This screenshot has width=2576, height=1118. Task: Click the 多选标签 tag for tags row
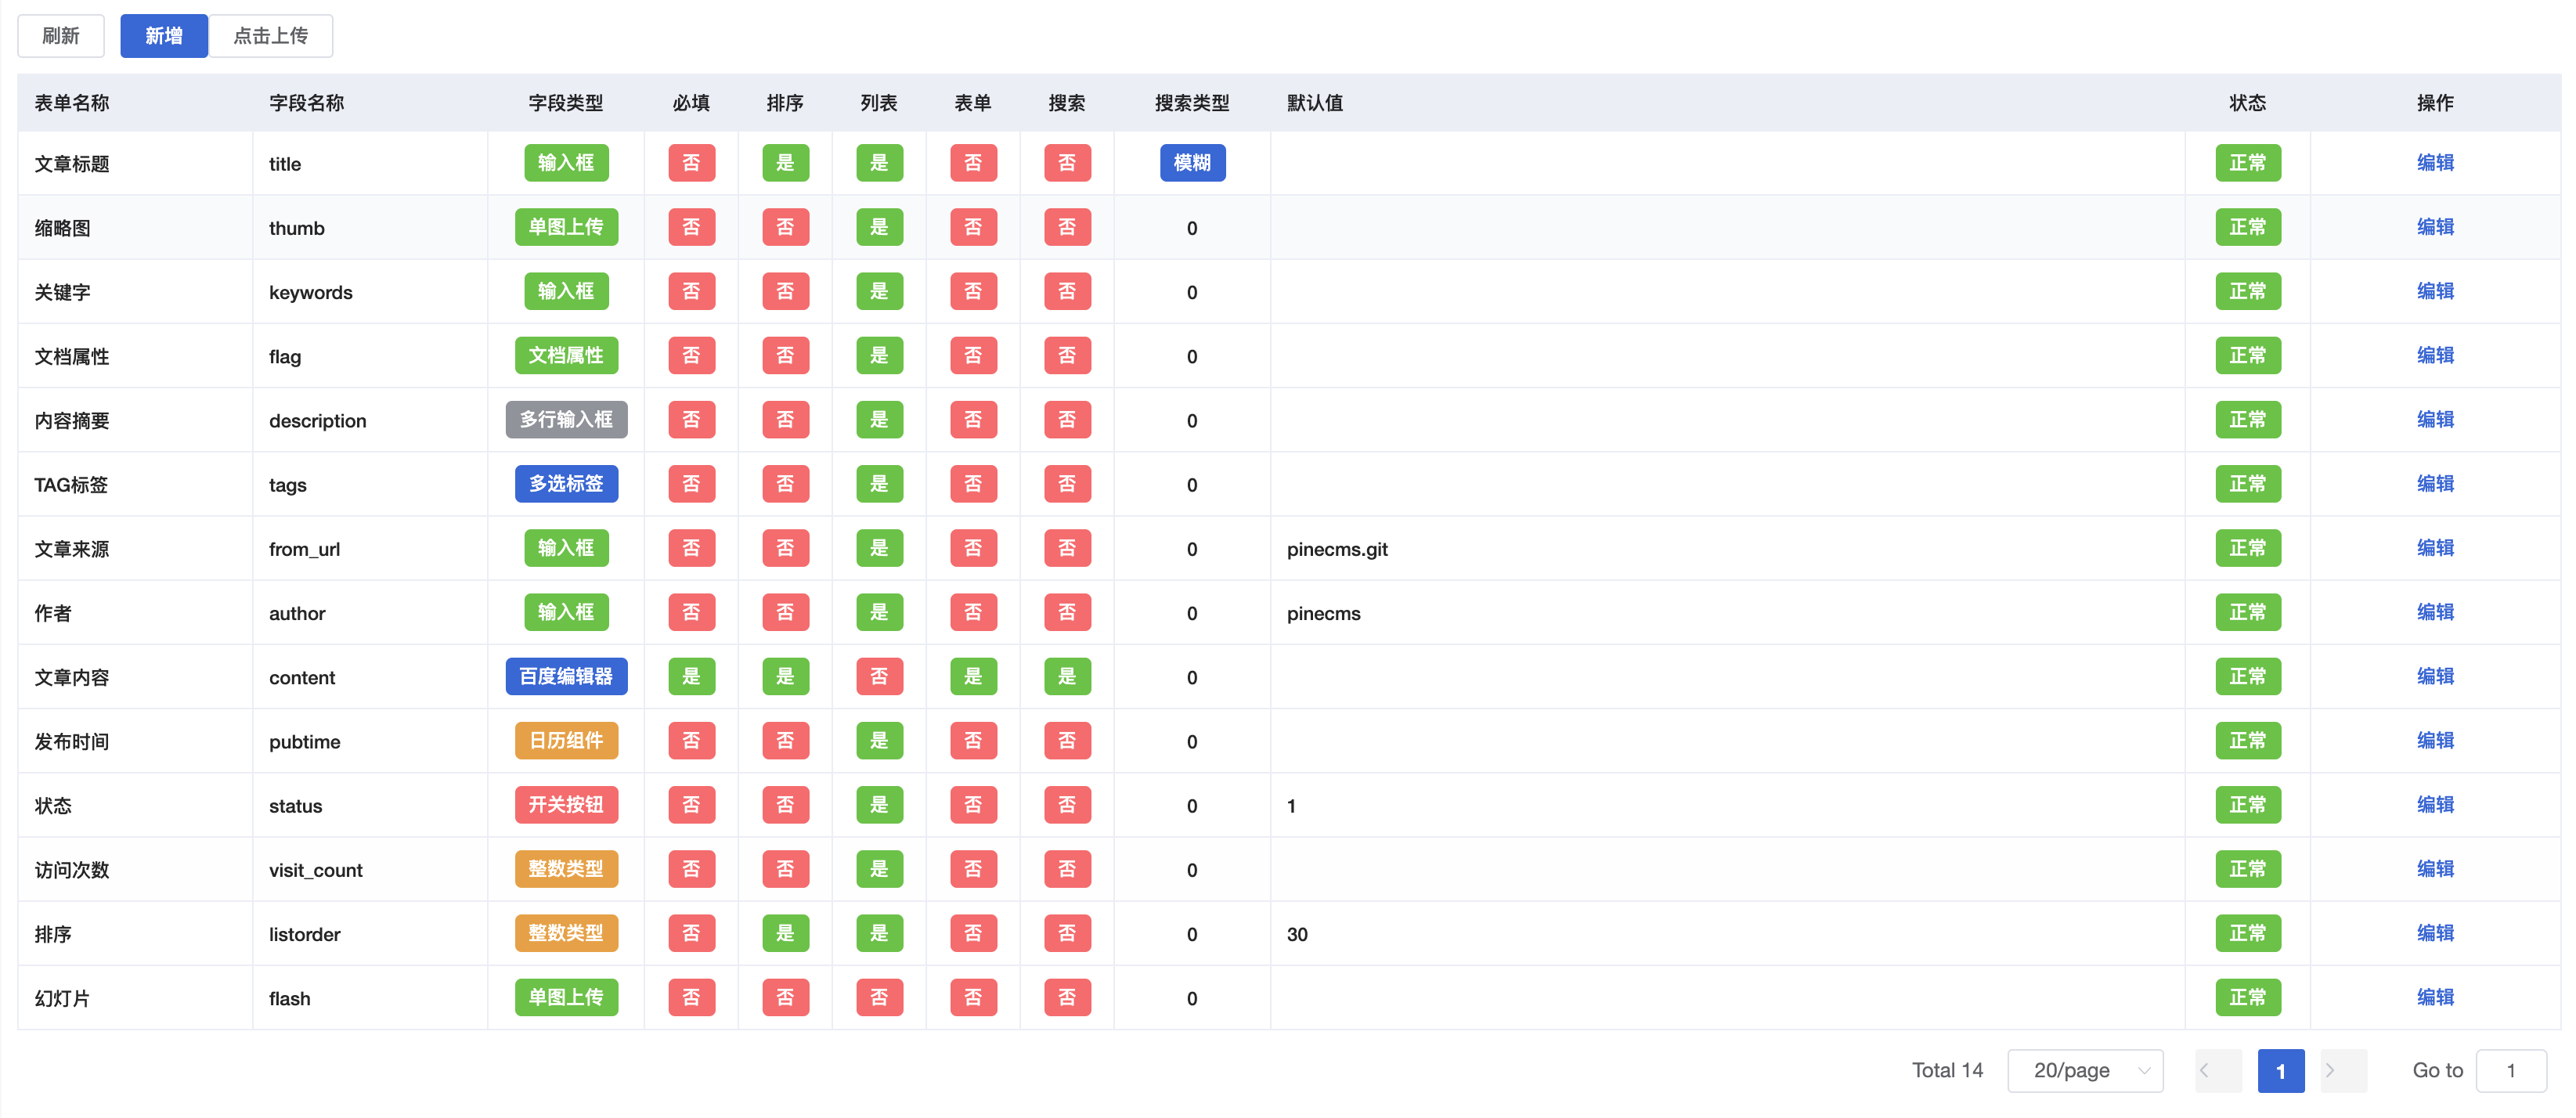566,484
